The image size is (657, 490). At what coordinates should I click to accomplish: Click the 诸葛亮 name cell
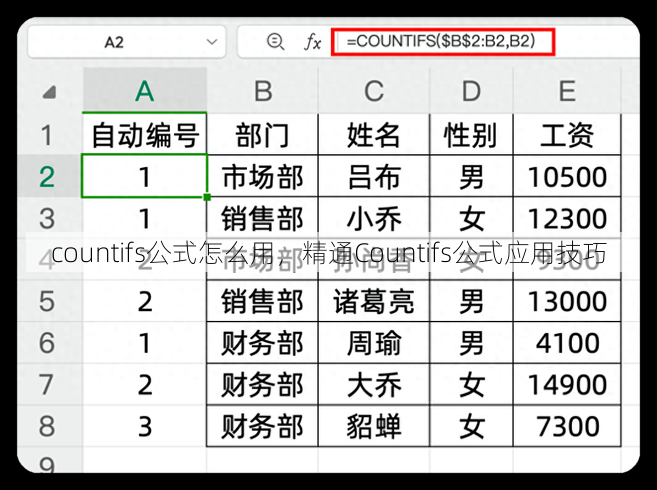tap(374, 301)
